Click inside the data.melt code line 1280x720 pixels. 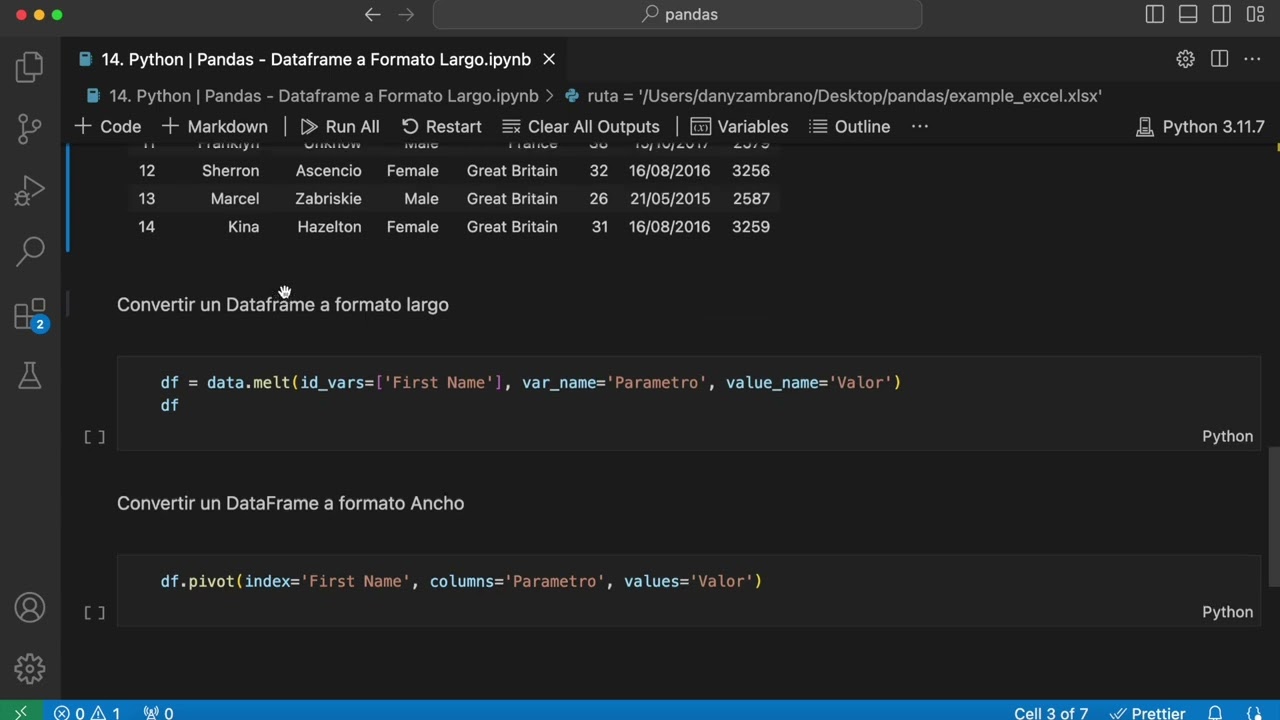(x=530, y=382)
